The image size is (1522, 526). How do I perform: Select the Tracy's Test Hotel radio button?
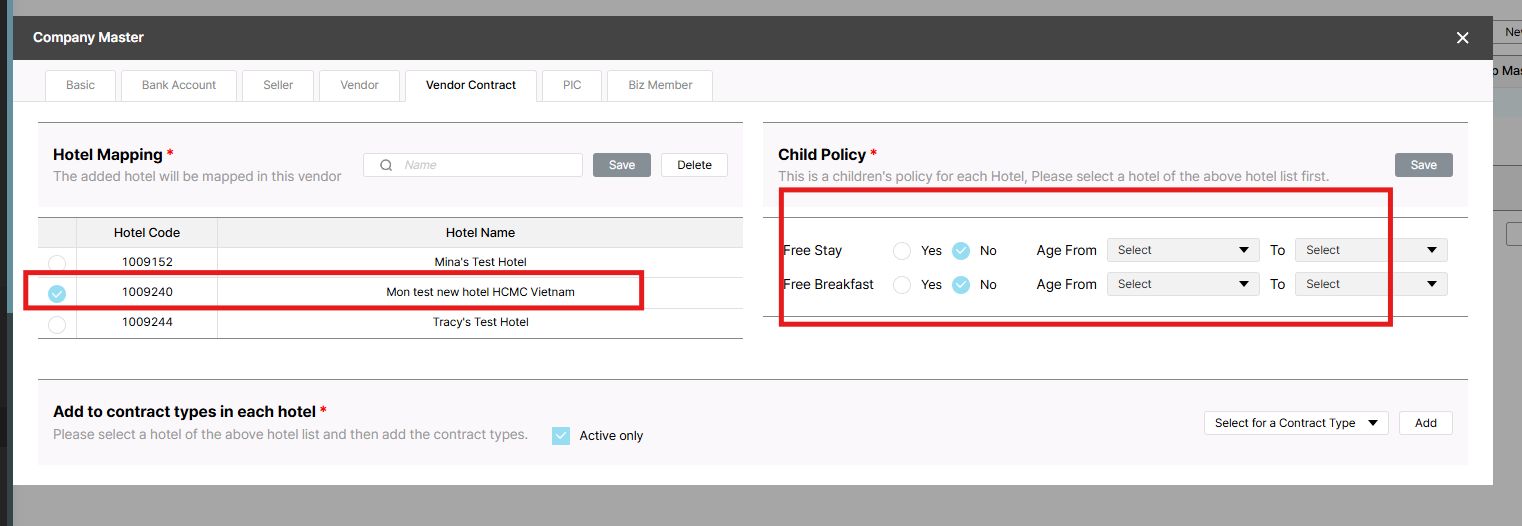[57, 324]
